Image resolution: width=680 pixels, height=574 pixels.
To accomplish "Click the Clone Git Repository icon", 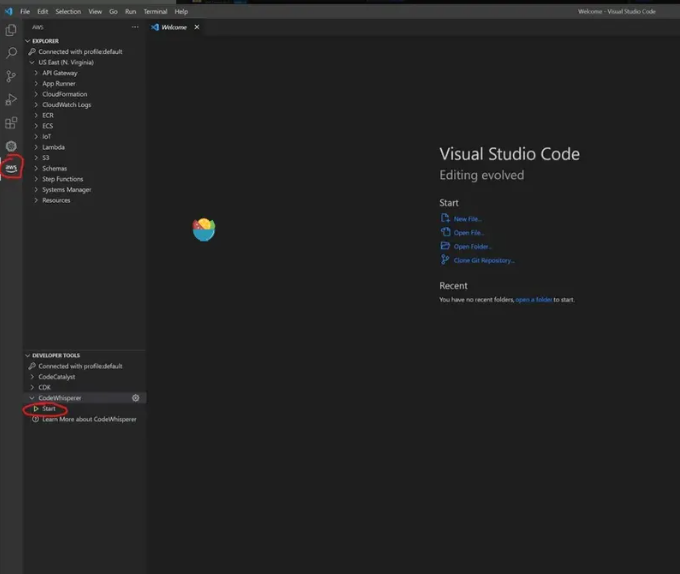I will point(445,260).
